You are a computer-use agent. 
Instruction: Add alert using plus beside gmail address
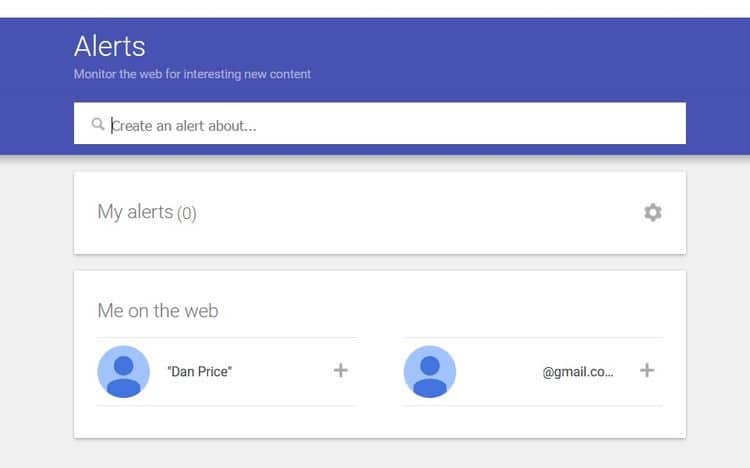[647, 370]
